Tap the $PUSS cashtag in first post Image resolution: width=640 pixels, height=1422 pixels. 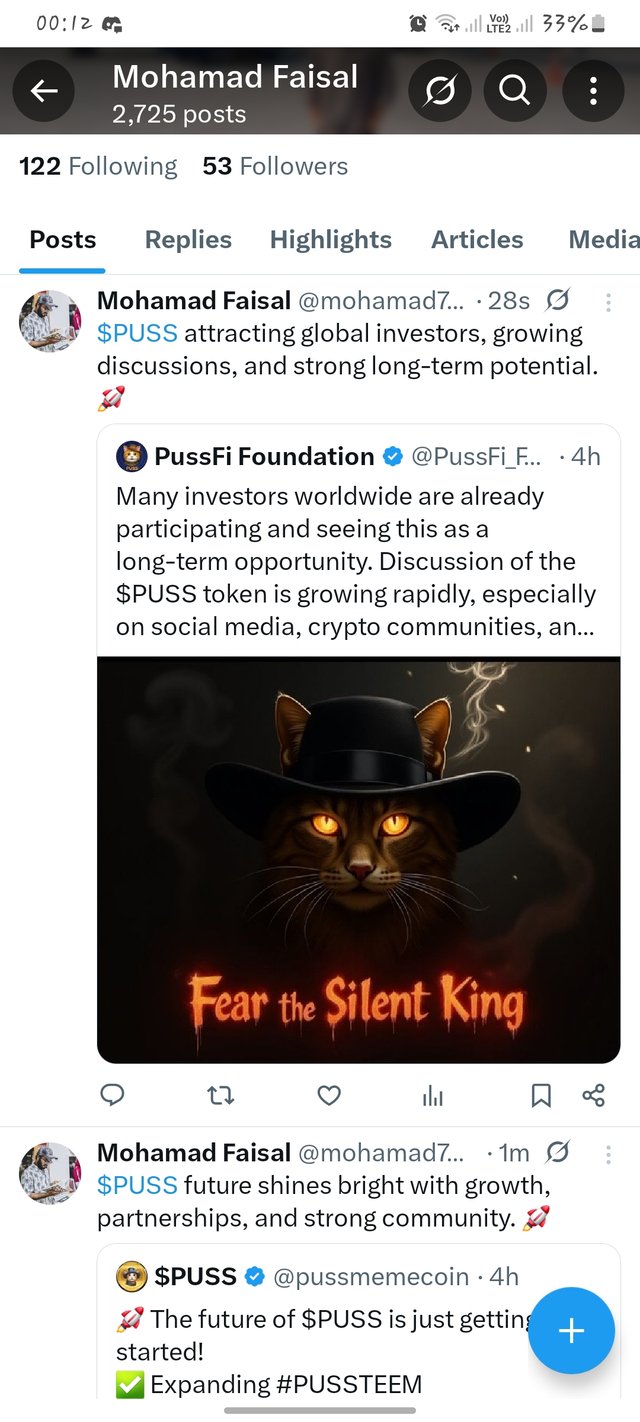(137, 334)
